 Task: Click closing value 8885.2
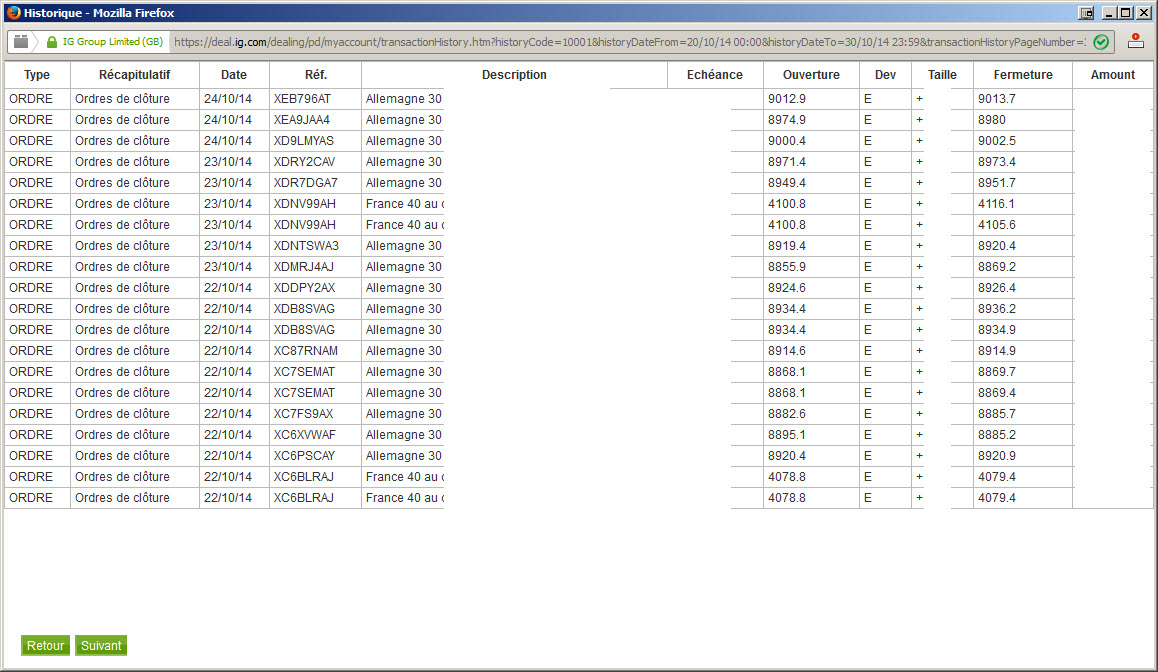point(997,435)
